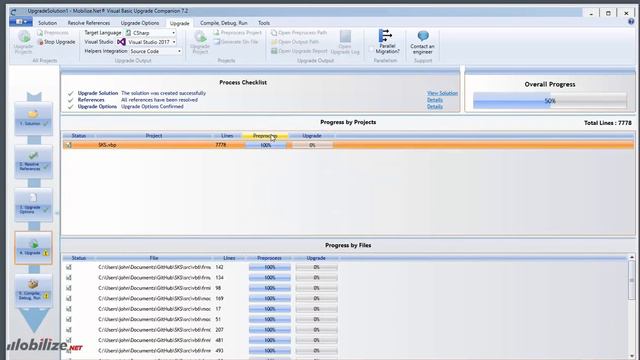This screenshot has width=640, height=360.
Task: Click Generate Sln File icon
Action: 217,42
